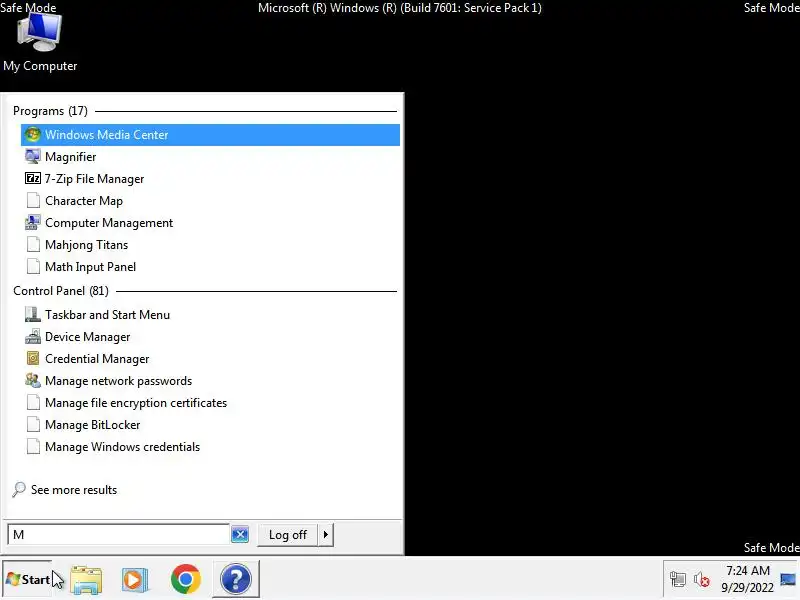Screen dimensions: 800x600
Task: Click the Credential Manager safe icon
Action: (33, 359)
